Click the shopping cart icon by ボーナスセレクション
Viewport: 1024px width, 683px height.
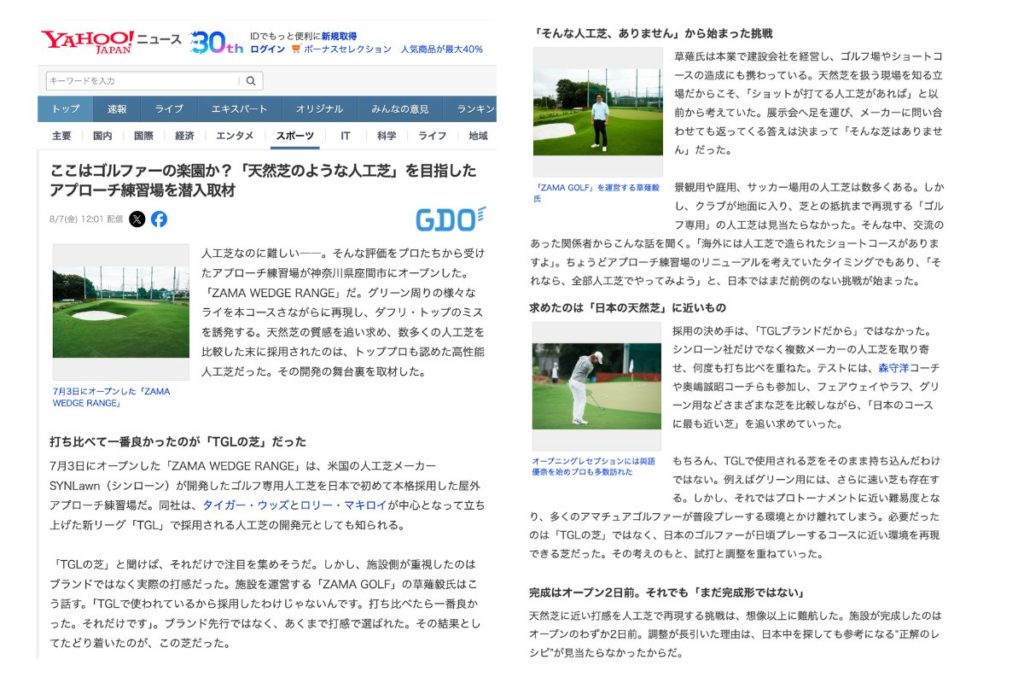296,49
